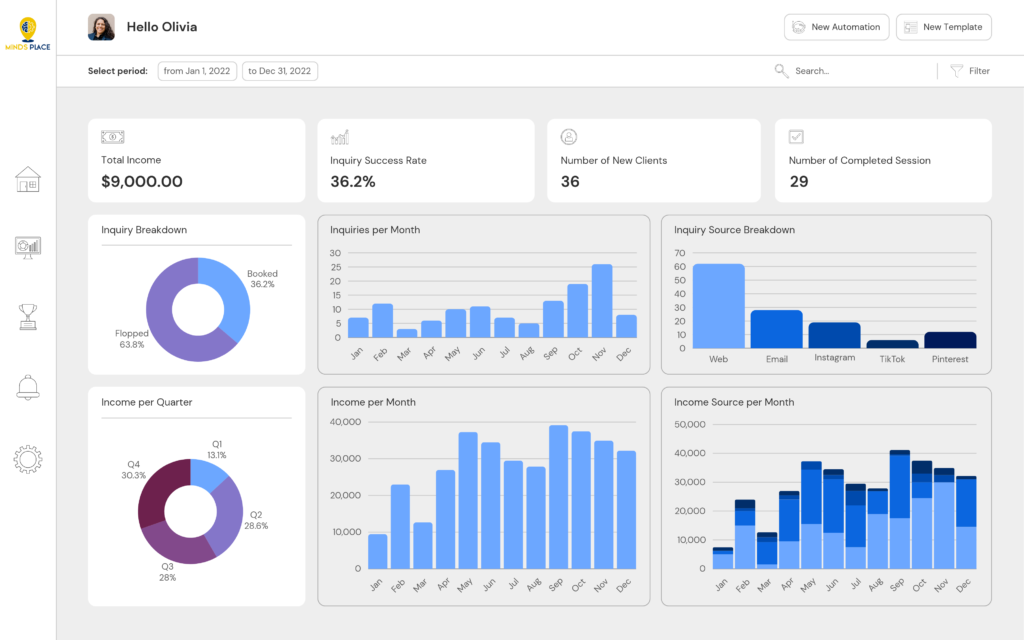Click the Total Income money icon
Image resolution: width=1024 pixels, height=640 pixels.
[x=112, y=137]
